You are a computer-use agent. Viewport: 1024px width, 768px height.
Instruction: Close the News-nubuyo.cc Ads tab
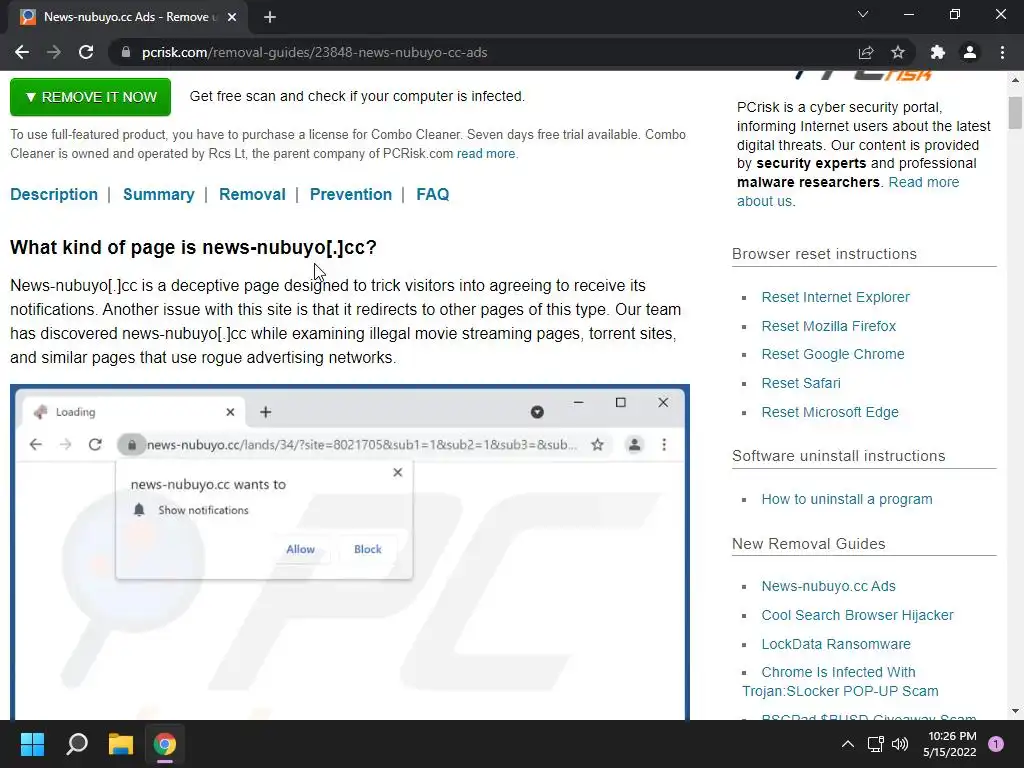pos(232,17)
